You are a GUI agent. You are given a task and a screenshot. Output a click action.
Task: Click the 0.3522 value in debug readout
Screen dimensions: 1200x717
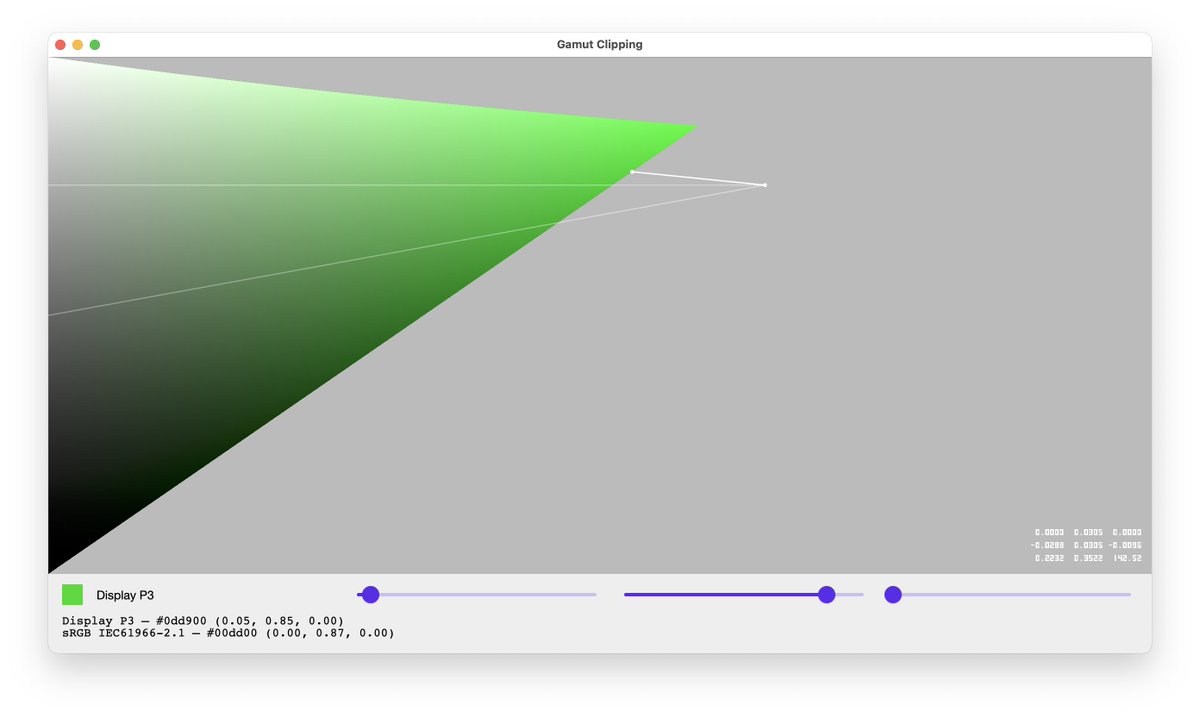pyautogui.click(x=1088, y=558)
